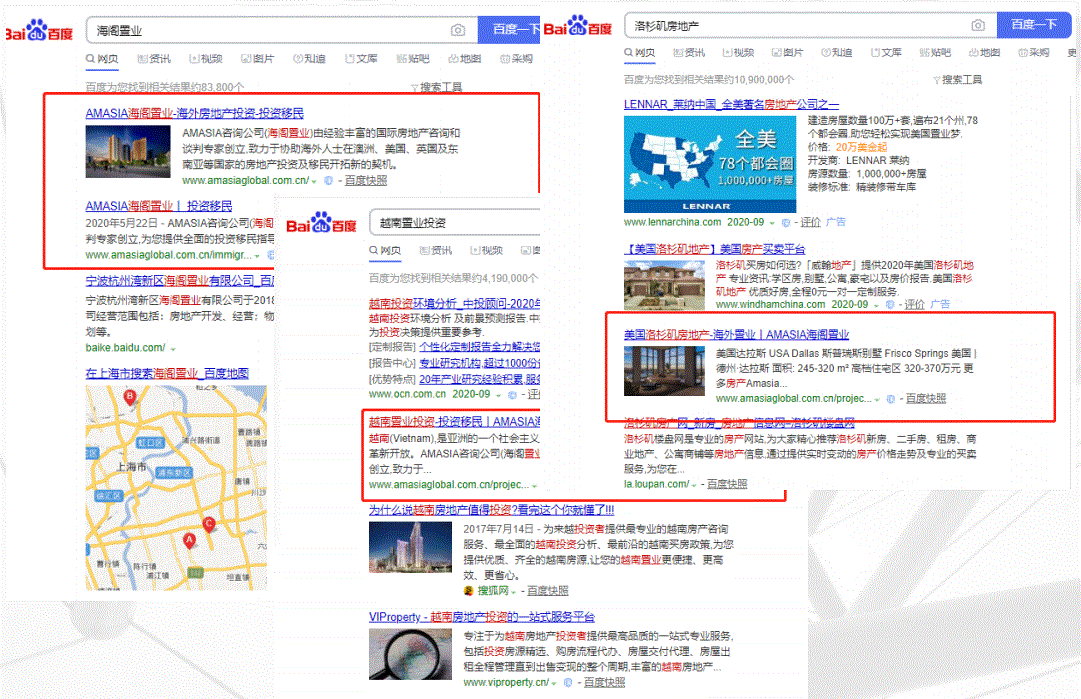The width and height of the screenshot is (1081, 699).
Task: Click the camera icon in the 洛杉矶房地产 search box
Action: pyautogui.click(x=978, y=25)
